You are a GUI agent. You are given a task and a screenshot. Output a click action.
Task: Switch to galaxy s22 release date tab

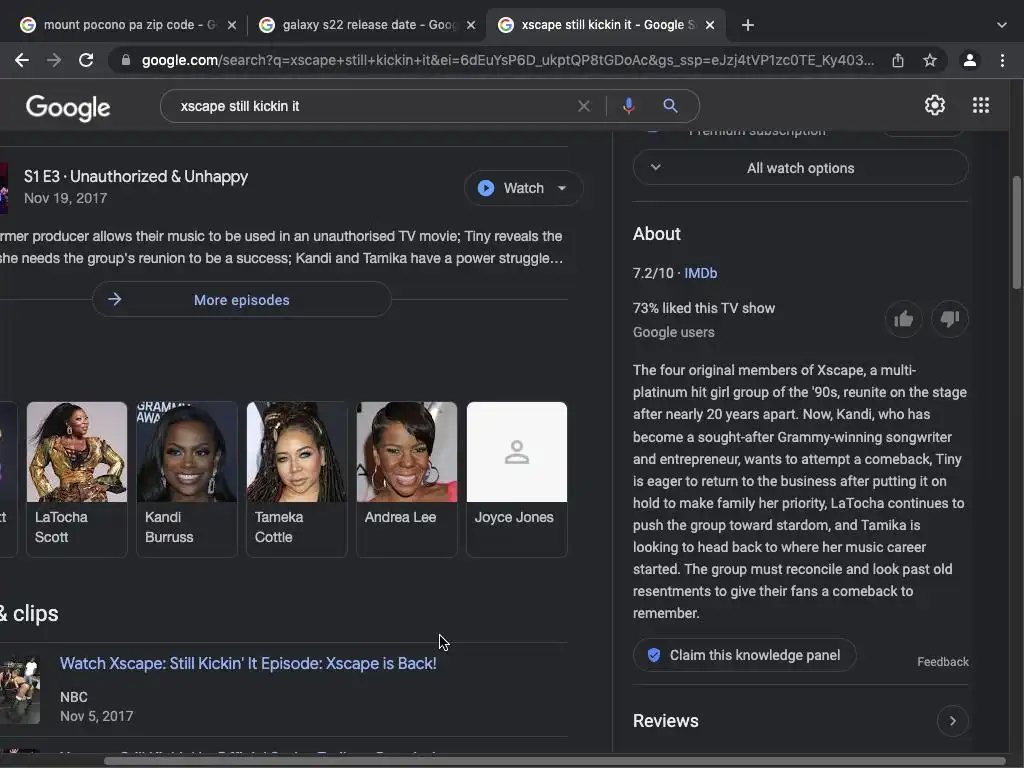[x=366, y=25]
